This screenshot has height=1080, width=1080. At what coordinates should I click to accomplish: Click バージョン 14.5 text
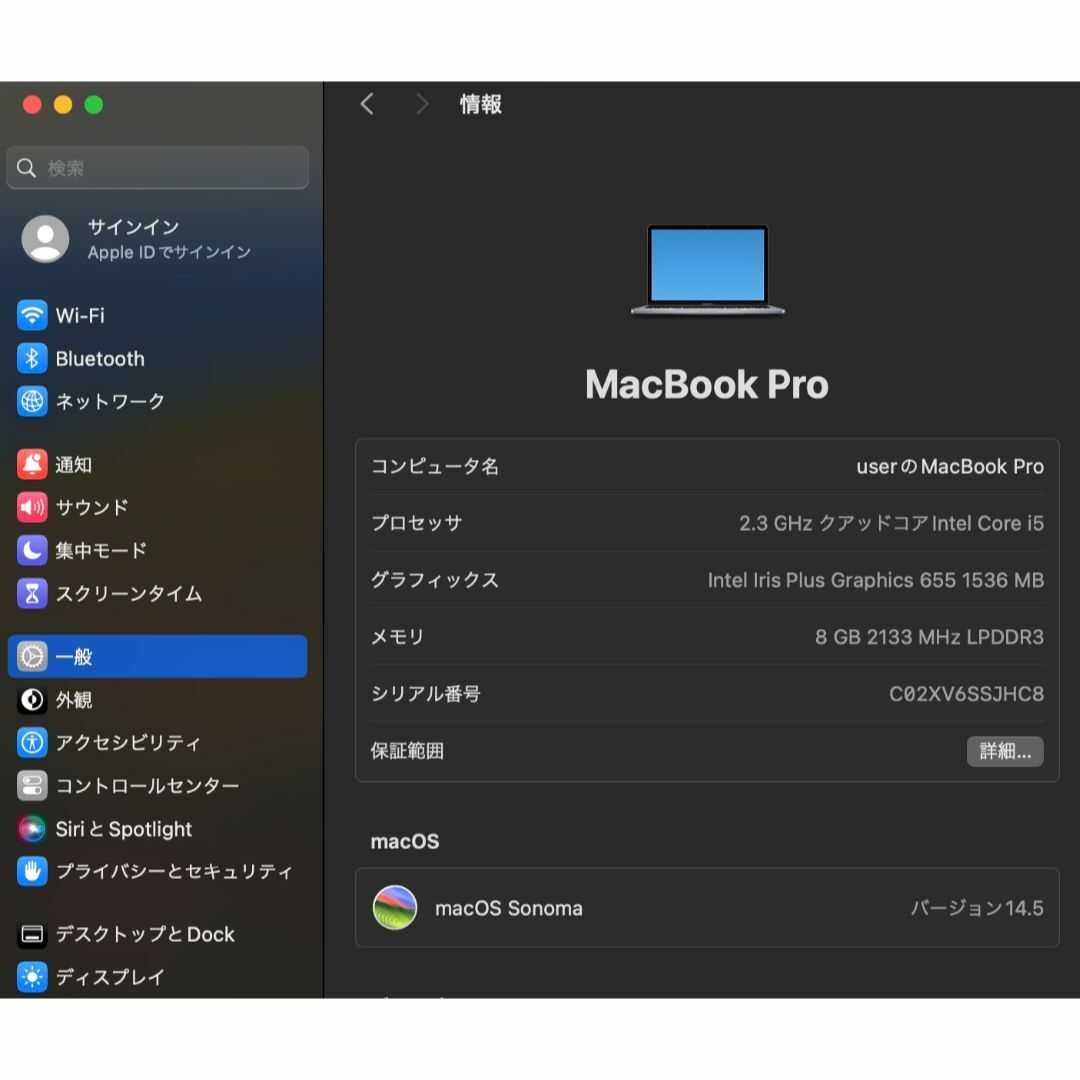point(977,908)
